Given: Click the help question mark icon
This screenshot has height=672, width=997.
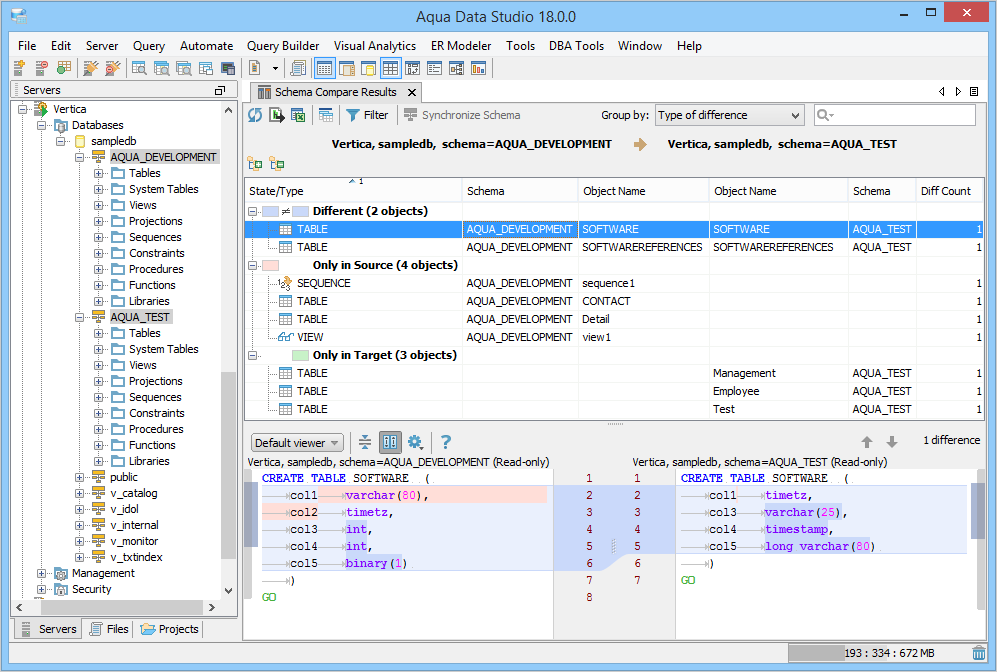Looking at the screenshot, I should (x=446, y=442).
